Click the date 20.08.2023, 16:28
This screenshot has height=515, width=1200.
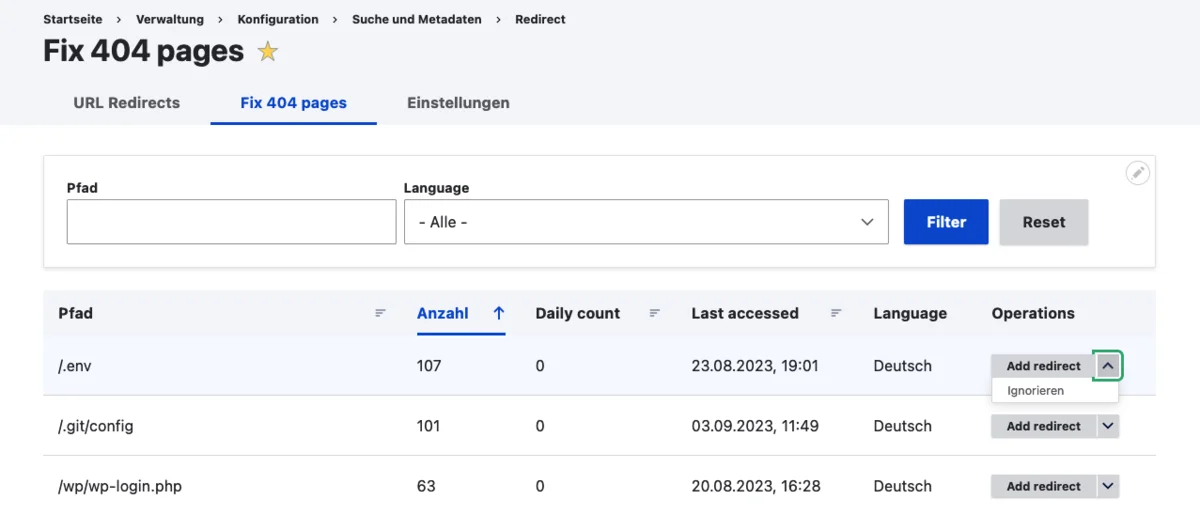click(x=756, y=486)
